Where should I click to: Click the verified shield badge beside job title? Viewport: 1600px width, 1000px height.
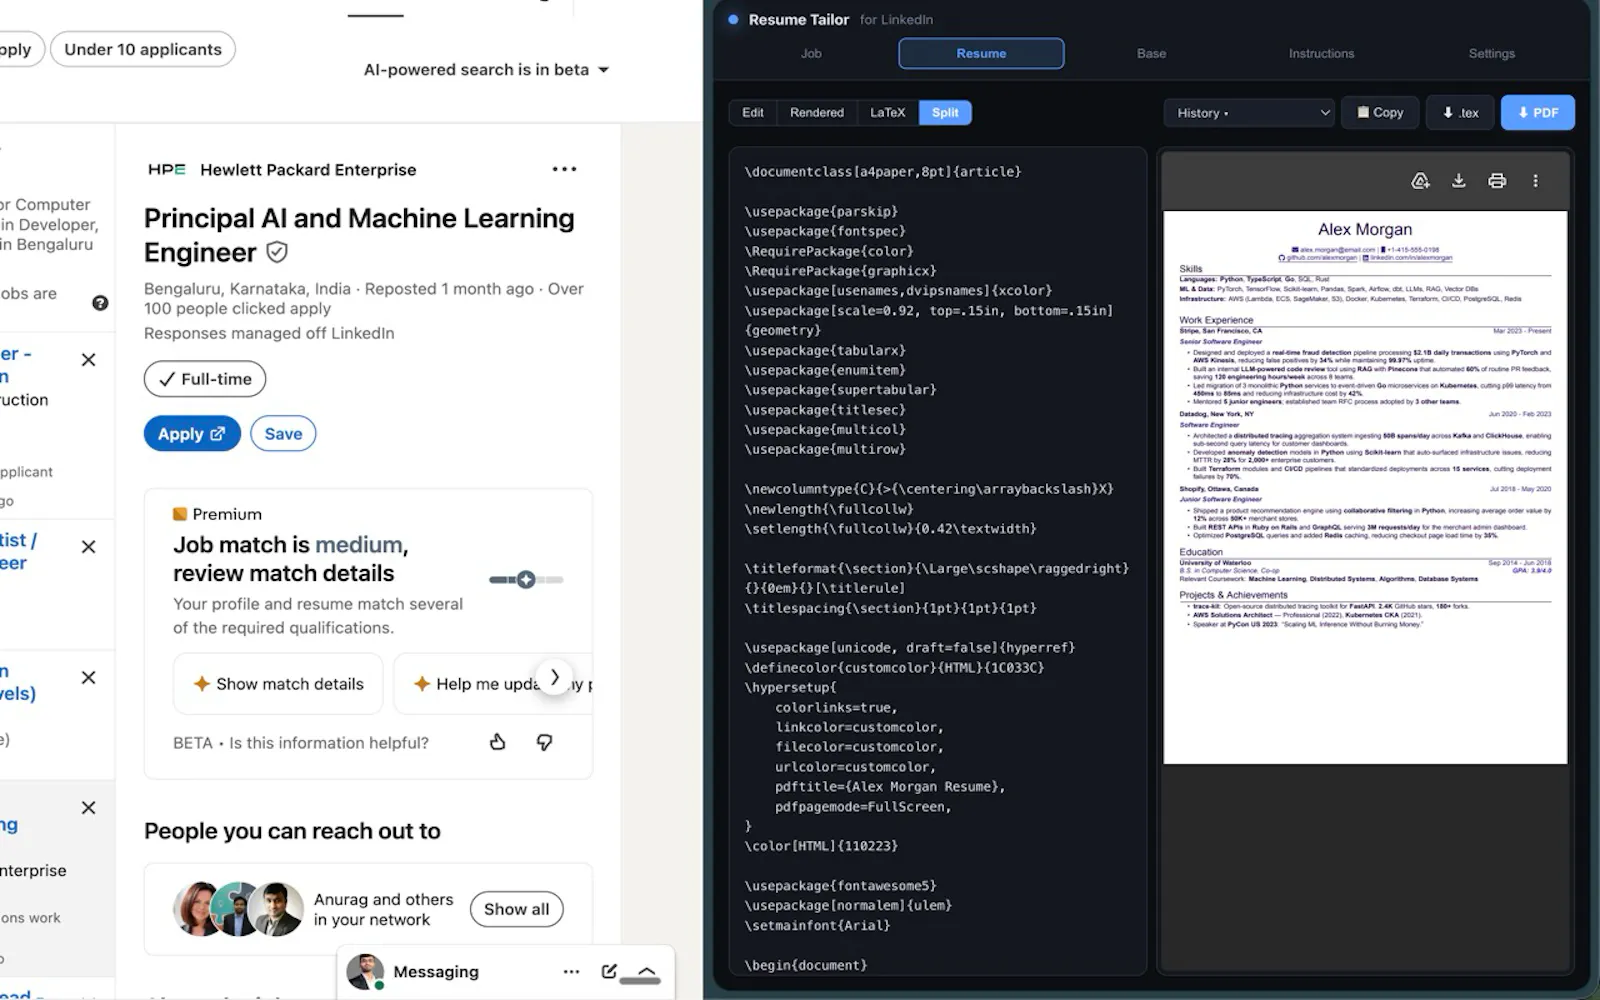pyautogui.click(x=277, y=252)
